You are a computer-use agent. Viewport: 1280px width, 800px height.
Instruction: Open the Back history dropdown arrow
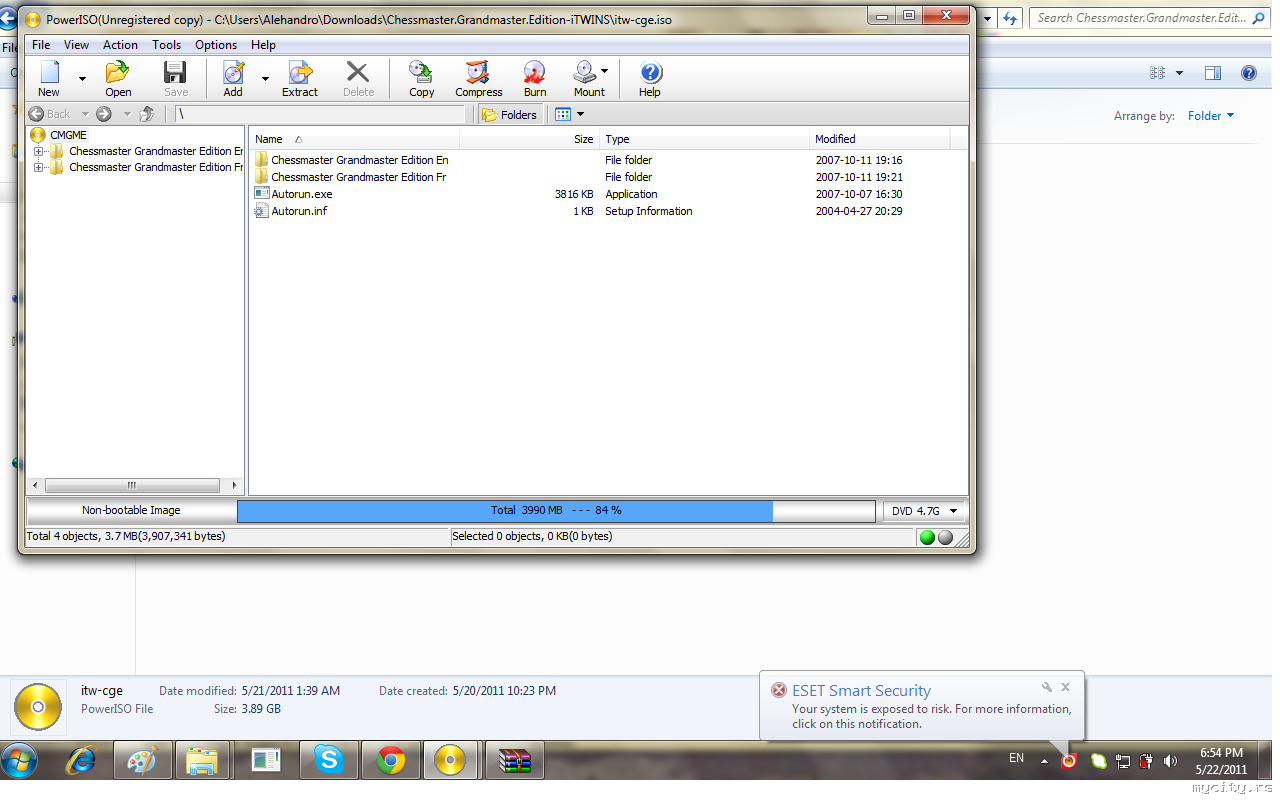click(85, 114)
